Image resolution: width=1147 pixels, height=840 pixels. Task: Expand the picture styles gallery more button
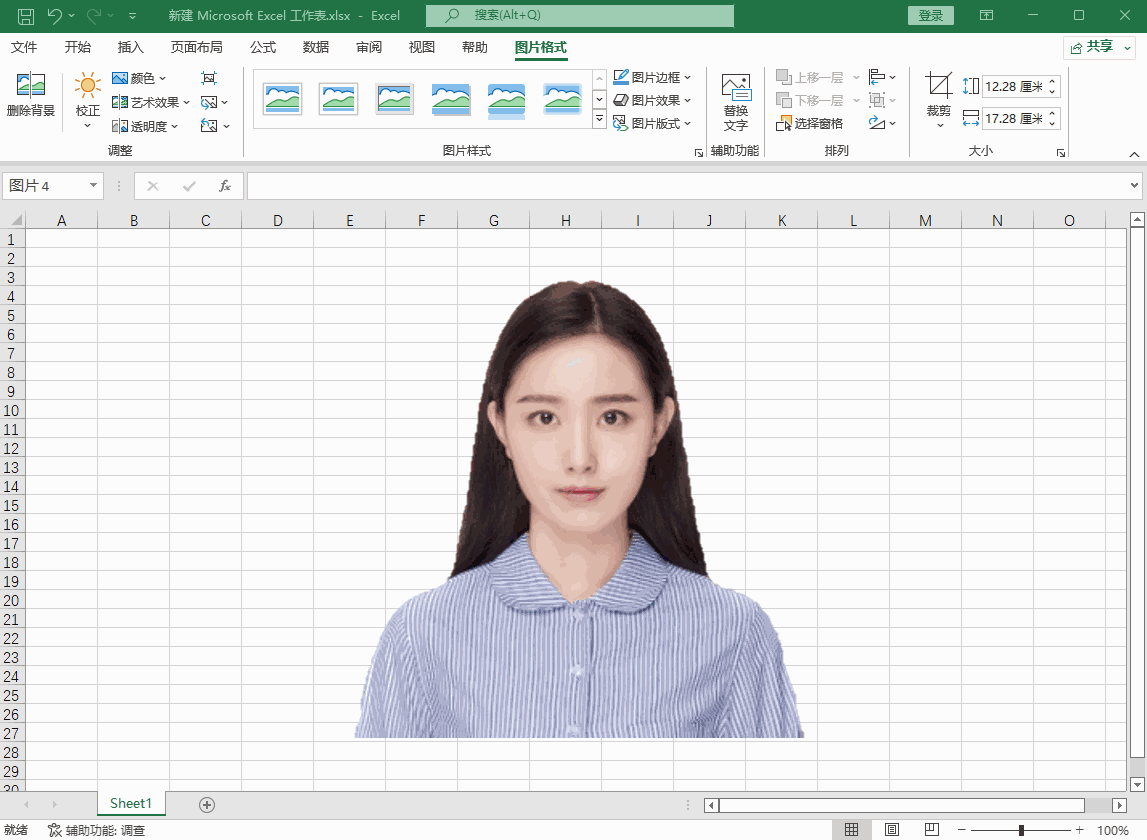coord(599,119)
